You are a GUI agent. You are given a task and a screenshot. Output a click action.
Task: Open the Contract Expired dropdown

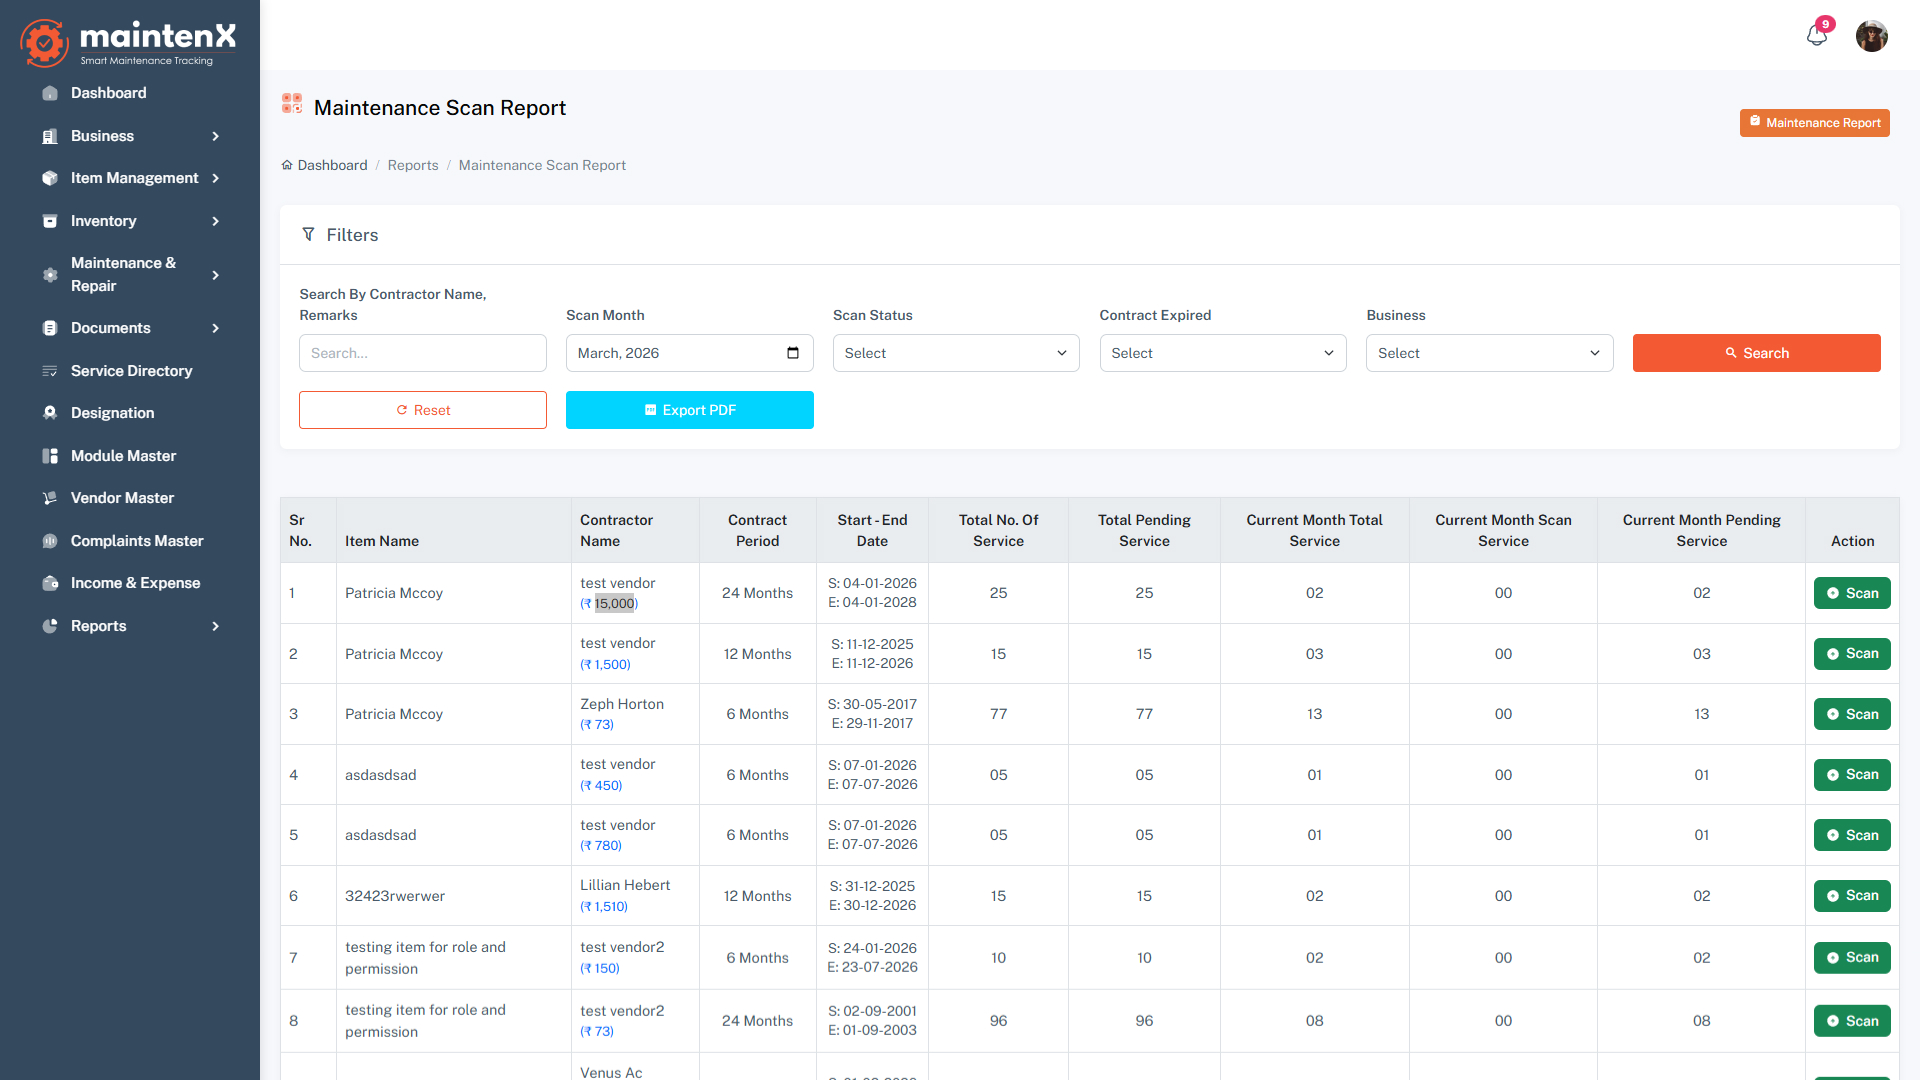point(1222,352)
